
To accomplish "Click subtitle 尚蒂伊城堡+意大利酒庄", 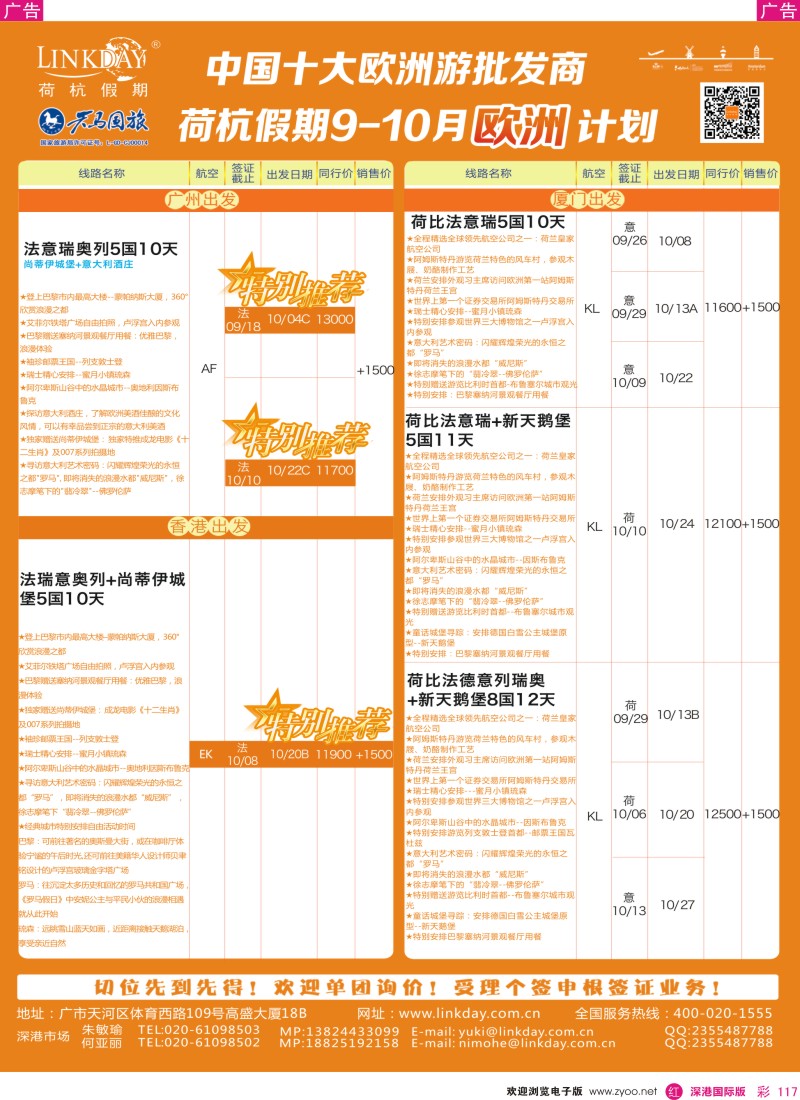I will coord(79,264).
